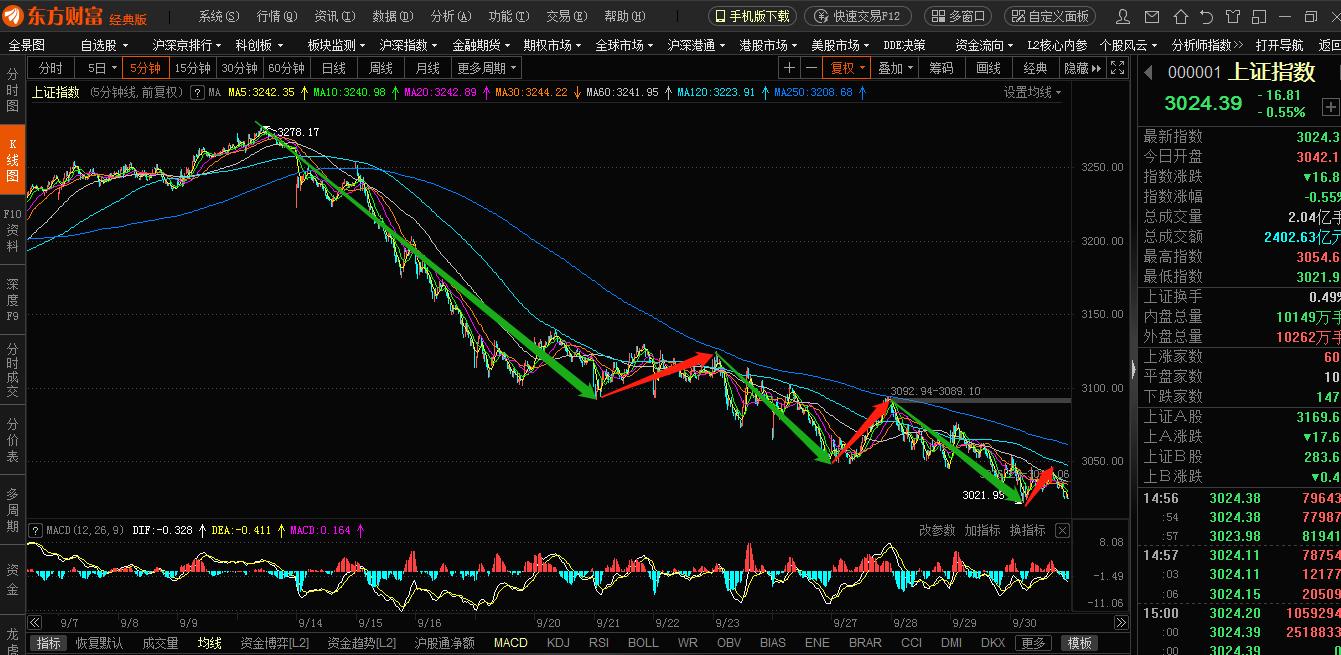Toggle the K线图 candlestick view in left sidebar
Screen dimensions: 1341x655
click(x=11, y=160)
